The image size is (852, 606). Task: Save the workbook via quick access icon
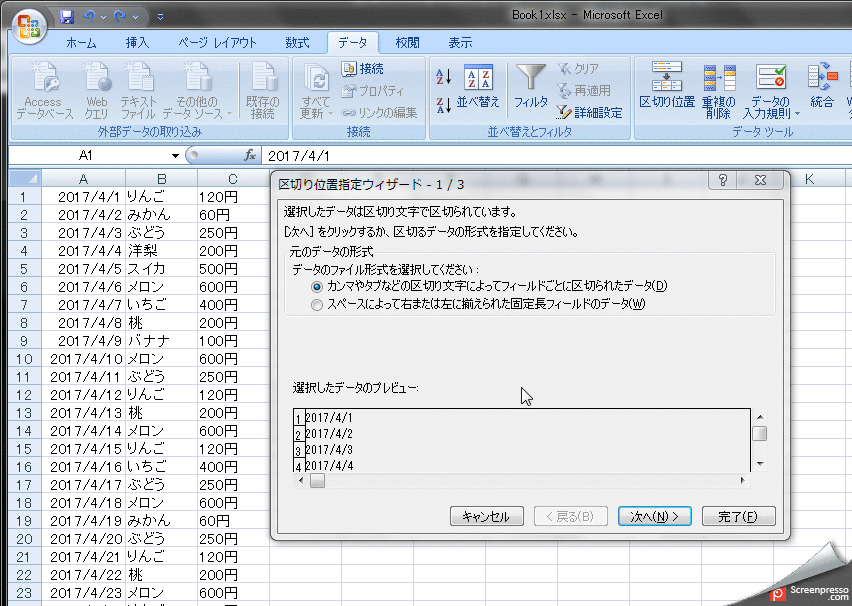(67, 17)
